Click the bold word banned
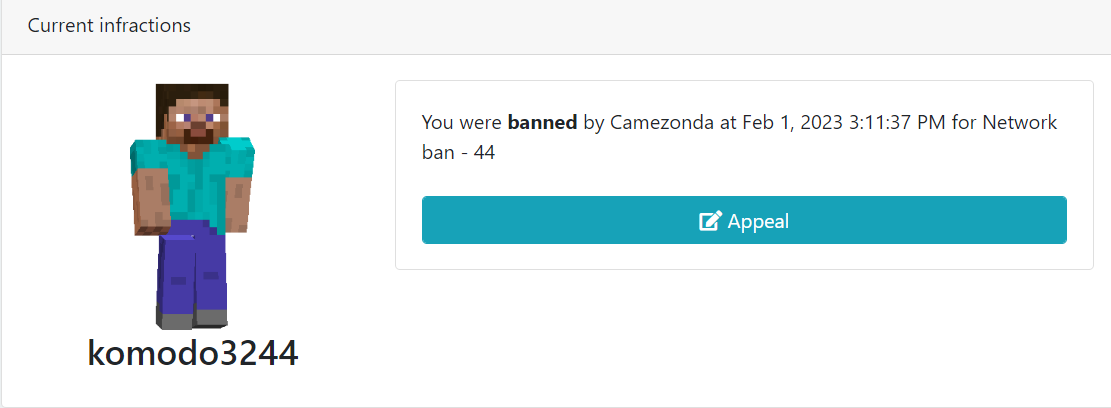1111x408 pixels. pos(542,123)
